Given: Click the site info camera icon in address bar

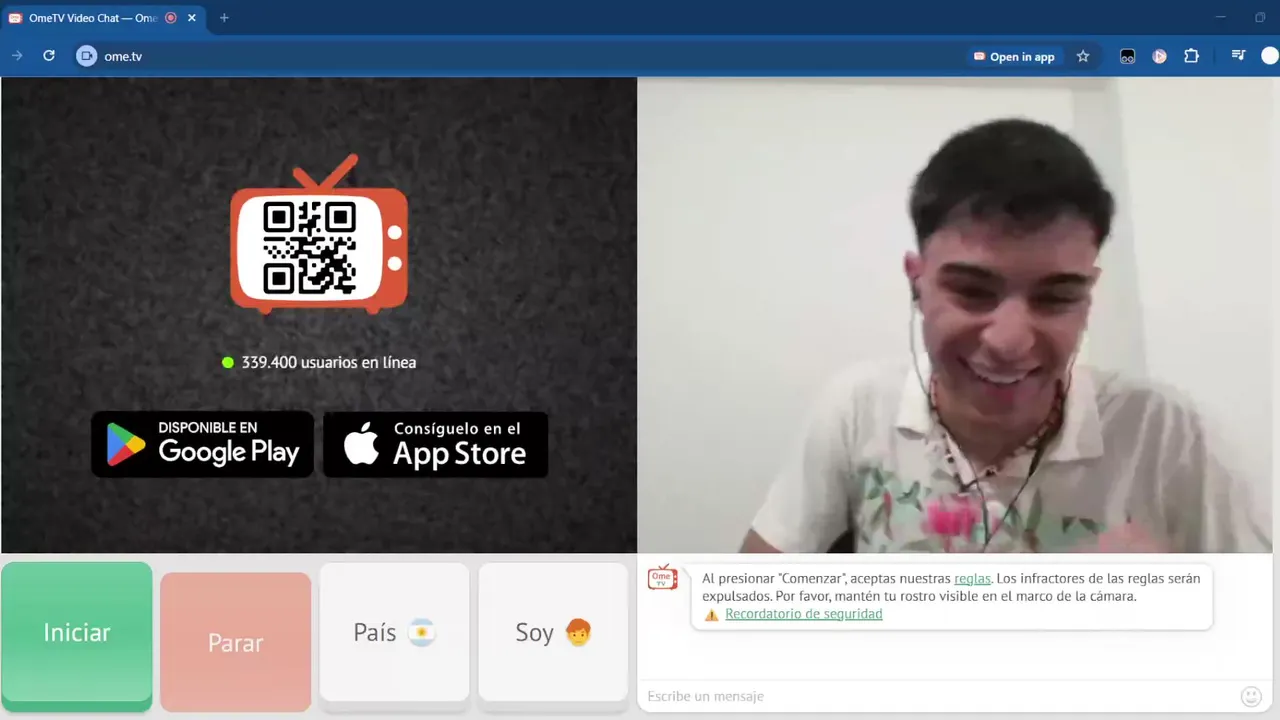Looking at the screenshot, I should [87, 56].
